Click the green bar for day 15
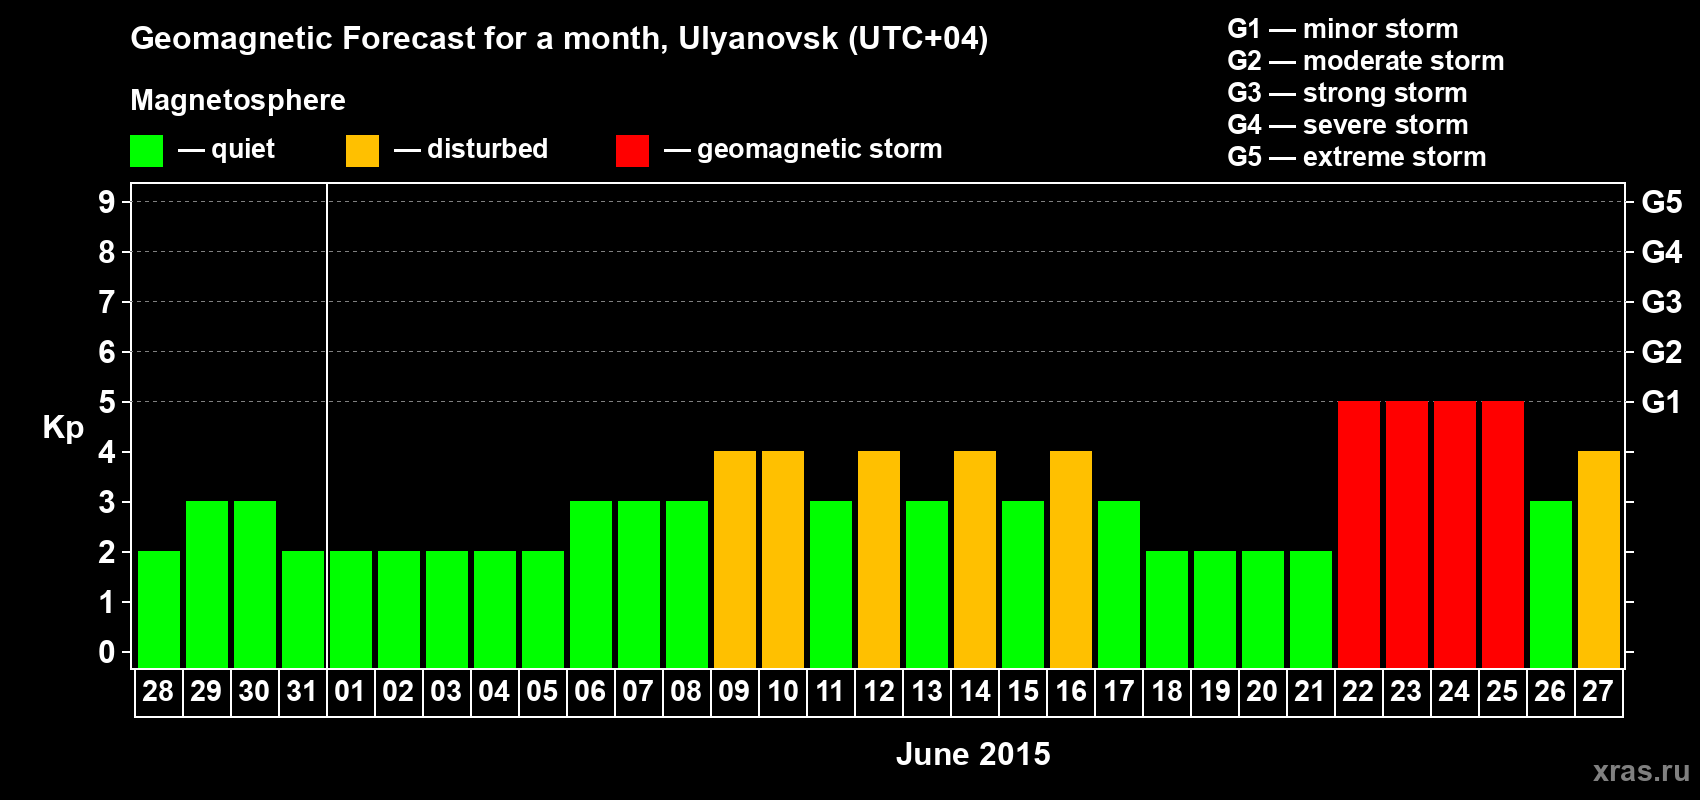Viewport: 1700px width, 800px height. pyautogui.click(x=1023, y=584)
